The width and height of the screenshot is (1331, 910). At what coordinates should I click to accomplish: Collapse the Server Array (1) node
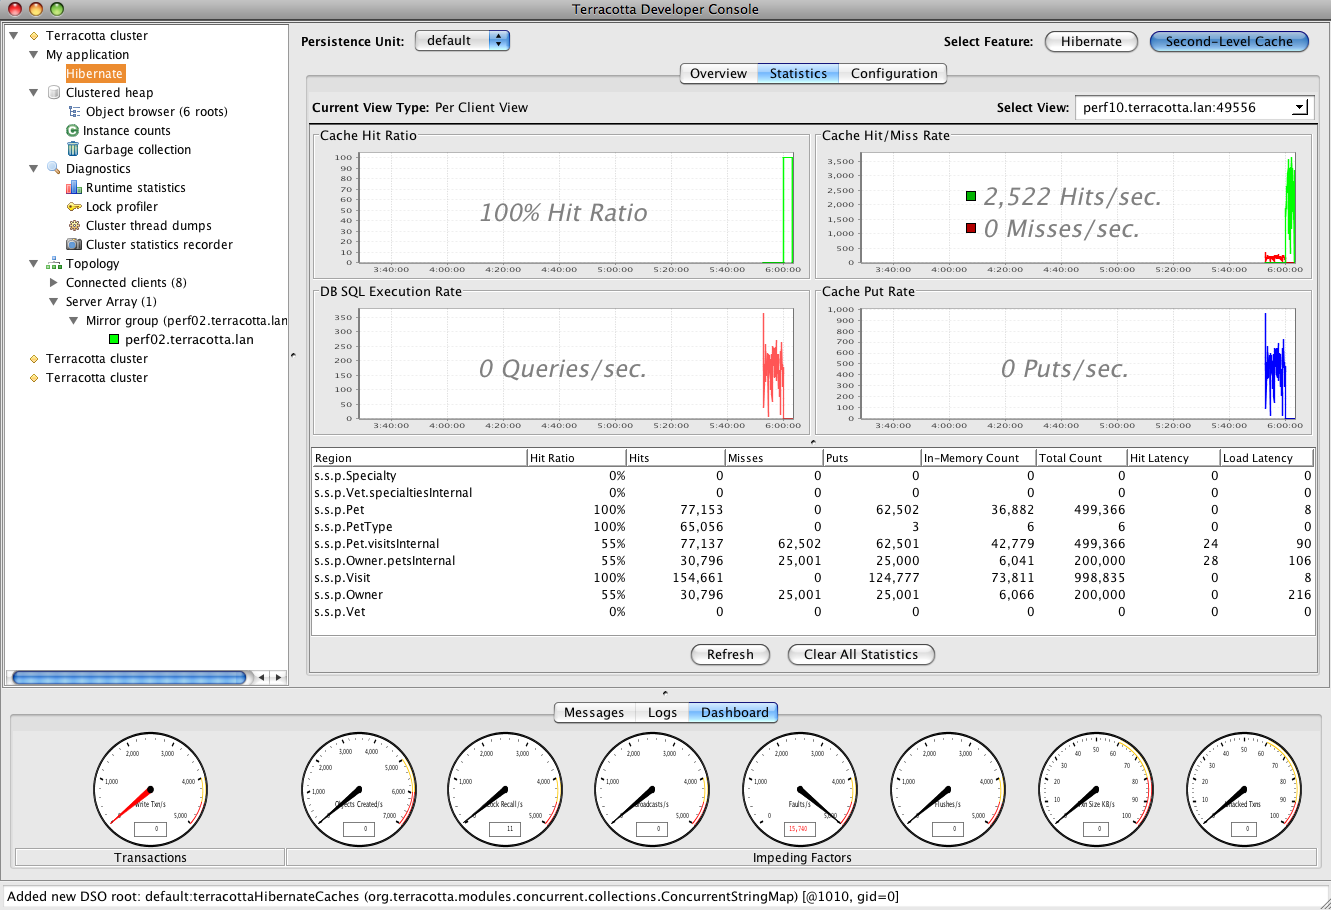point(54,302)
